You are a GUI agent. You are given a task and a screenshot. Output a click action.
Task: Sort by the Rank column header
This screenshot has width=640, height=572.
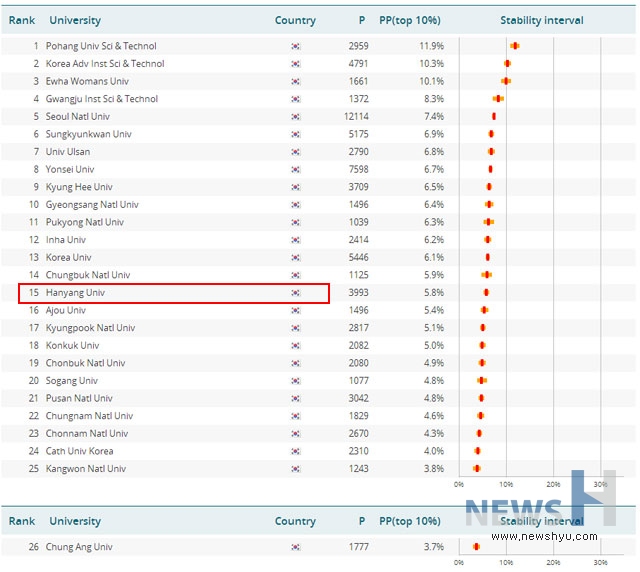coord(22,20)
